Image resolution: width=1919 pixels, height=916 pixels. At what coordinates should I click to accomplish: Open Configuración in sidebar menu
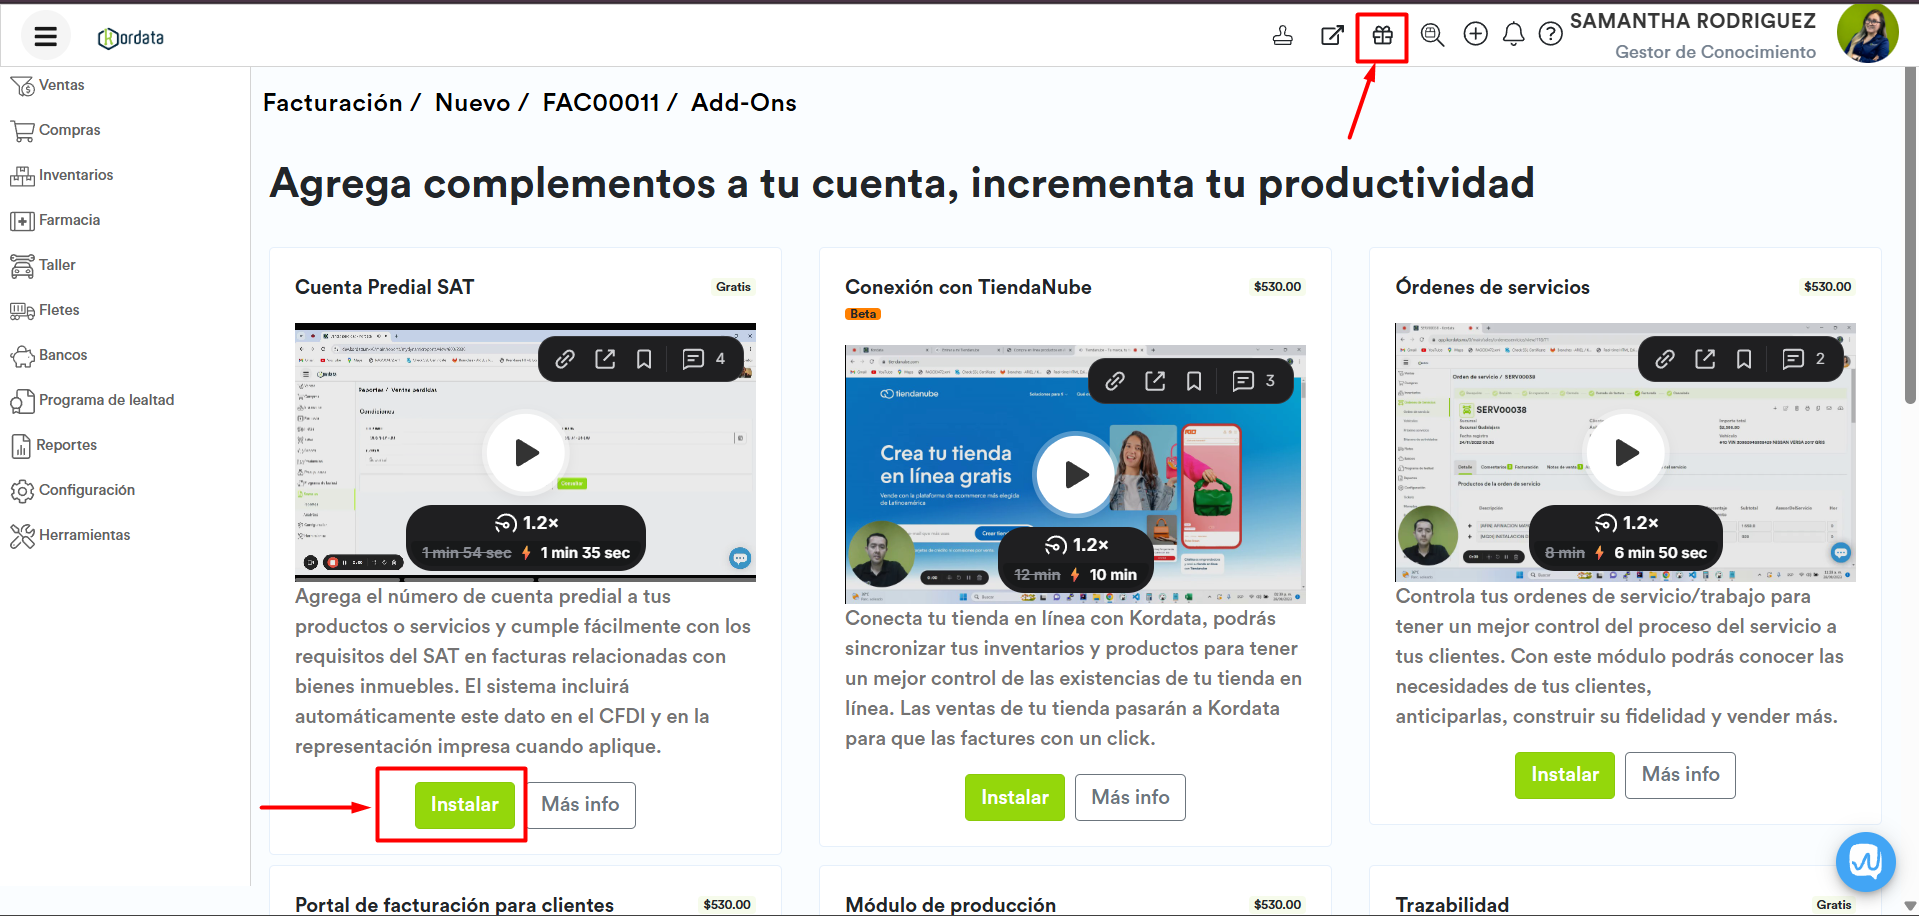(86, 490)
